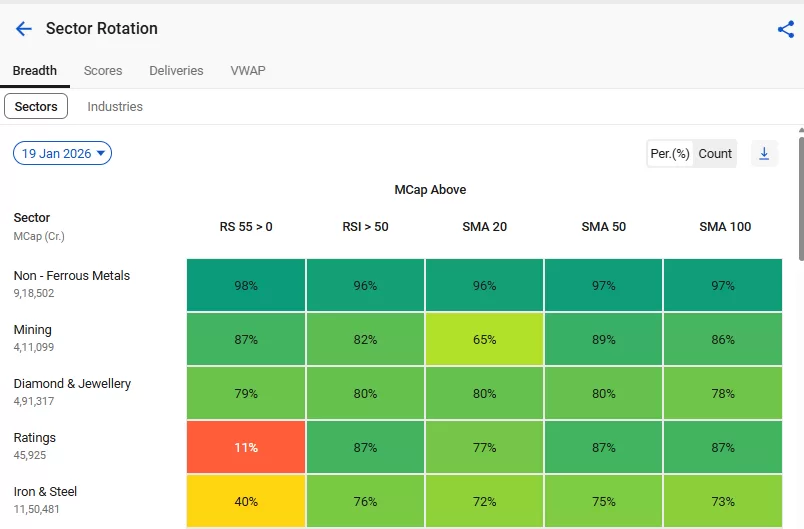804x529 pixels.
Task: Click the SMA 100 column header
Action: tap(725, 227)
